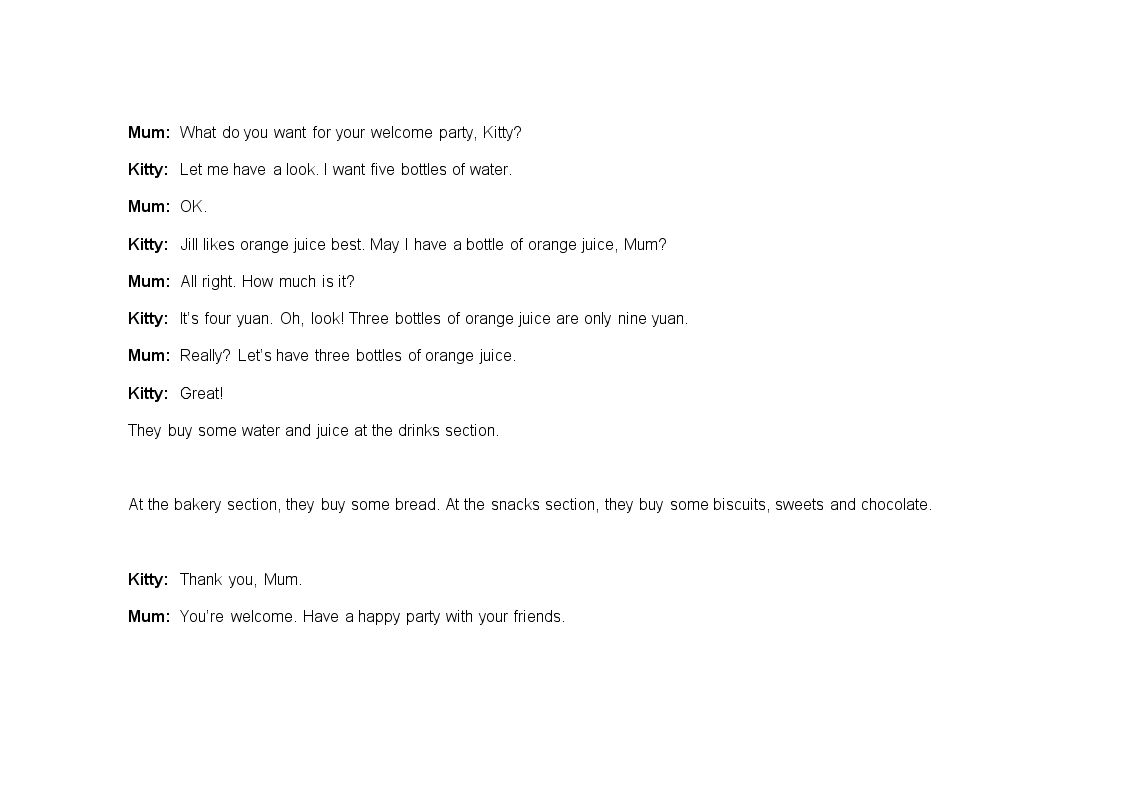Click the words "welcome party" in first line

pyautogui.click(x=422, y=132)
